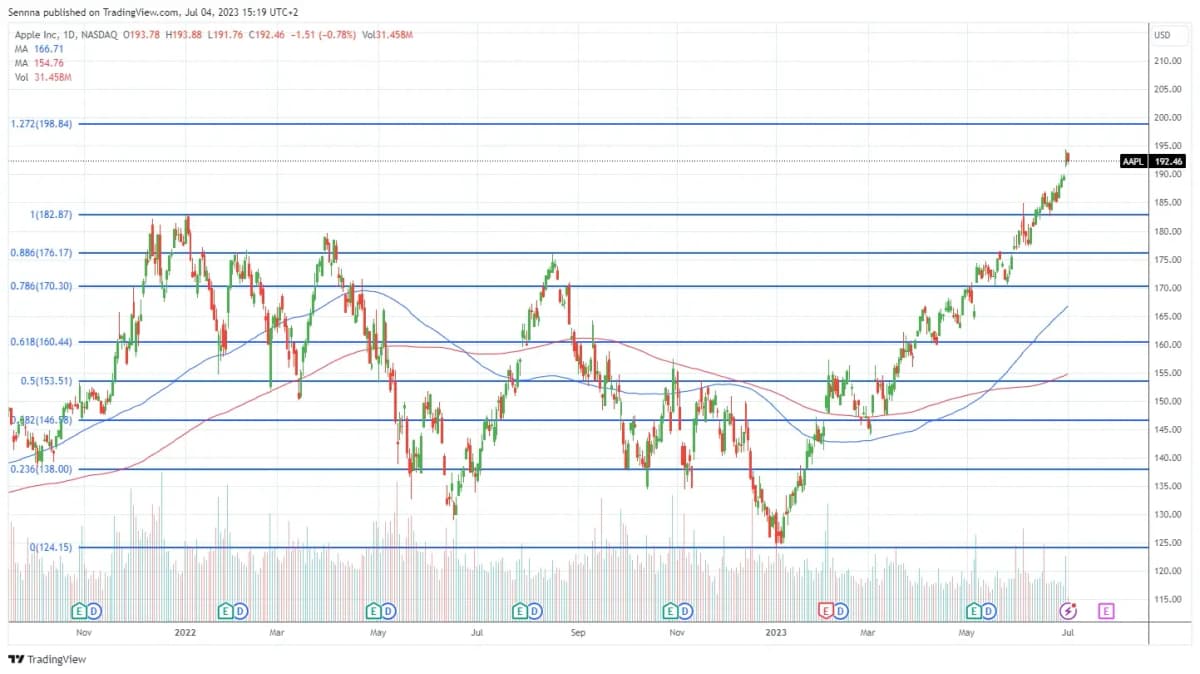Image resolution: width=1200 pixels, height=674 pixels.
Task: Select the 0.5(153.51) Fibonacci level label
Action: point(47,381)
